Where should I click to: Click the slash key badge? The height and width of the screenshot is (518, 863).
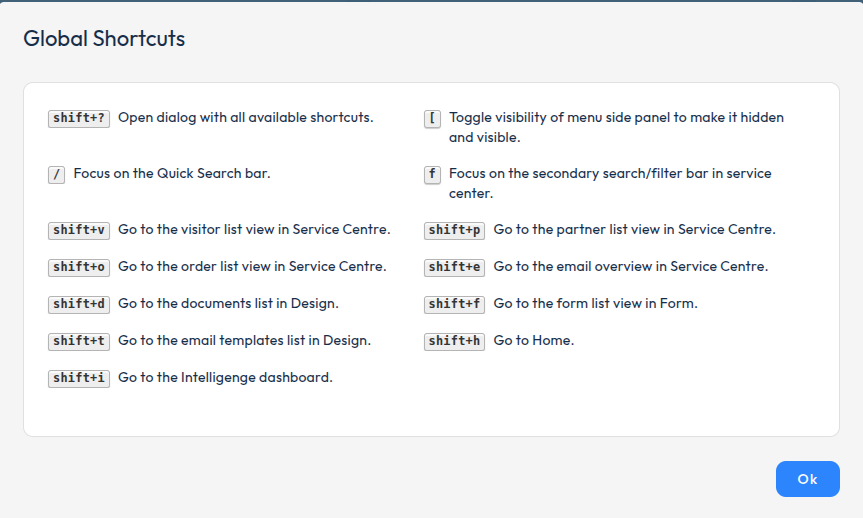56,174
